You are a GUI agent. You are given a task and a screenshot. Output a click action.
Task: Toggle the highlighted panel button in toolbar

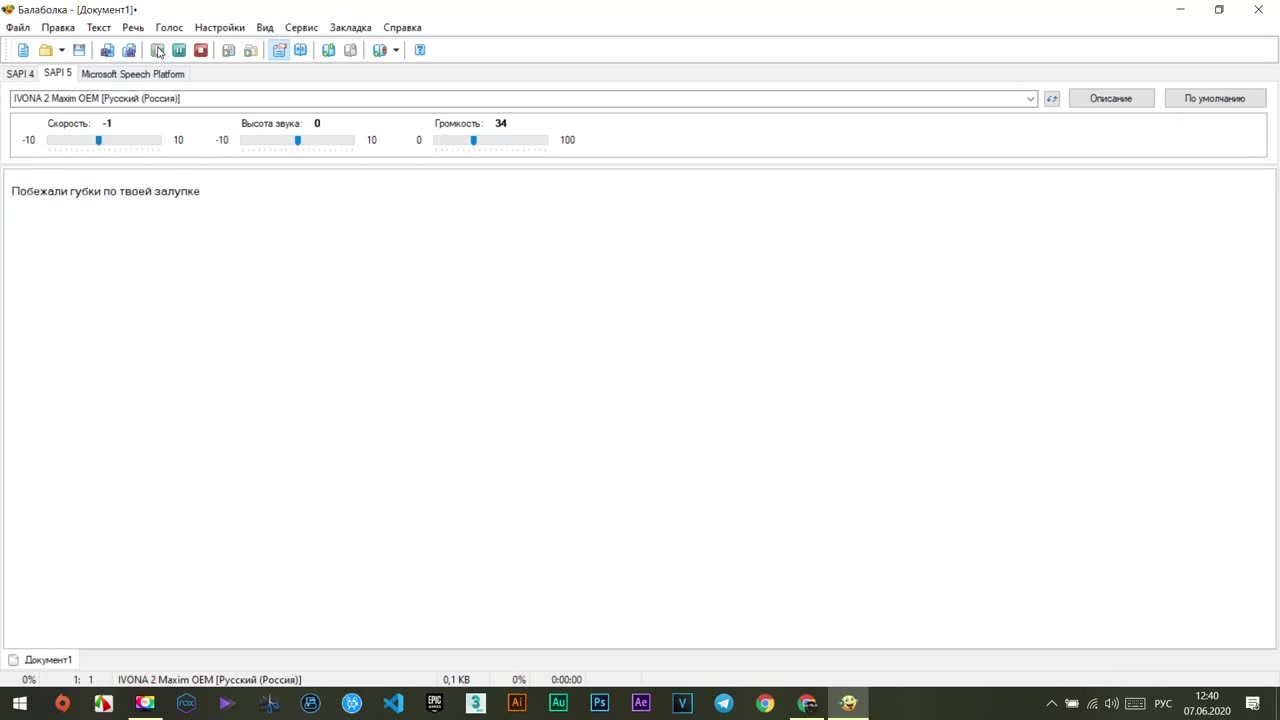click(x=279, y=50)
